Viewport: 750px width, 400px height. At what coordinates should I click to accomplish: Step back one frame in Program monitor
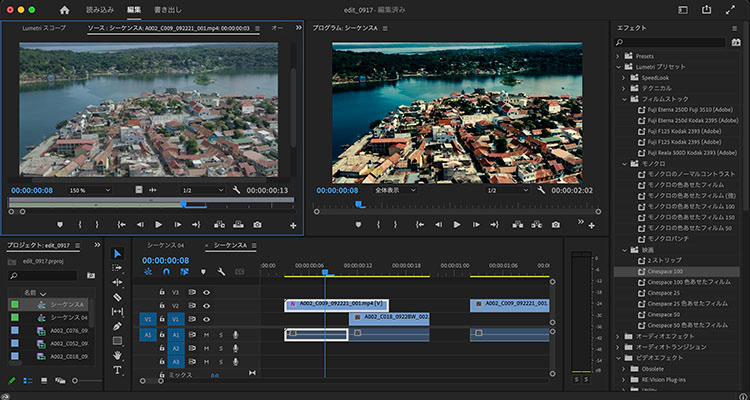click(x=438, y=224)
